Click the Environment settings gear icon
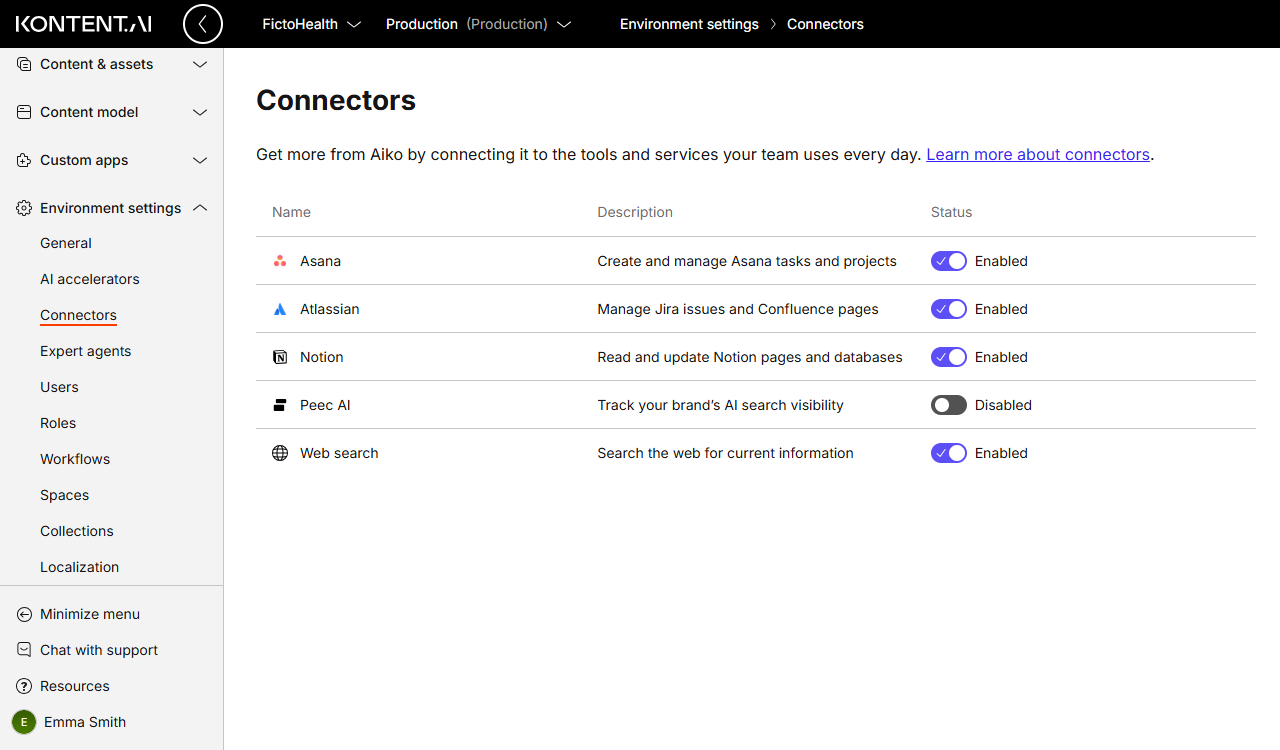Screen dimensions: 1280x750 (x=24, y=208)
